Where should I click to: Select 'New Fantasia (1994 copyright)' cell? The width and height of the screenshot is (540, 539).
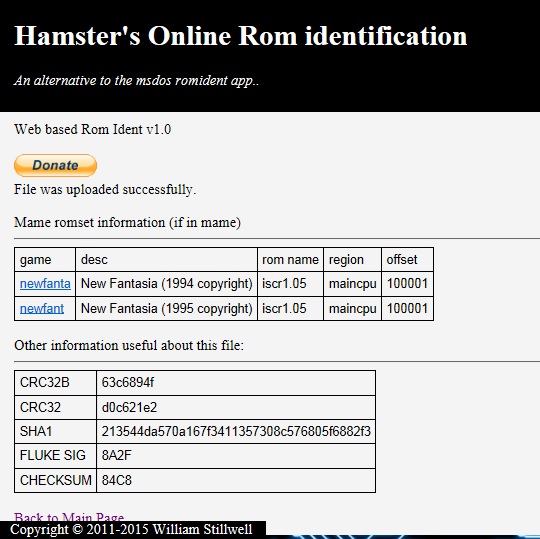166,284
